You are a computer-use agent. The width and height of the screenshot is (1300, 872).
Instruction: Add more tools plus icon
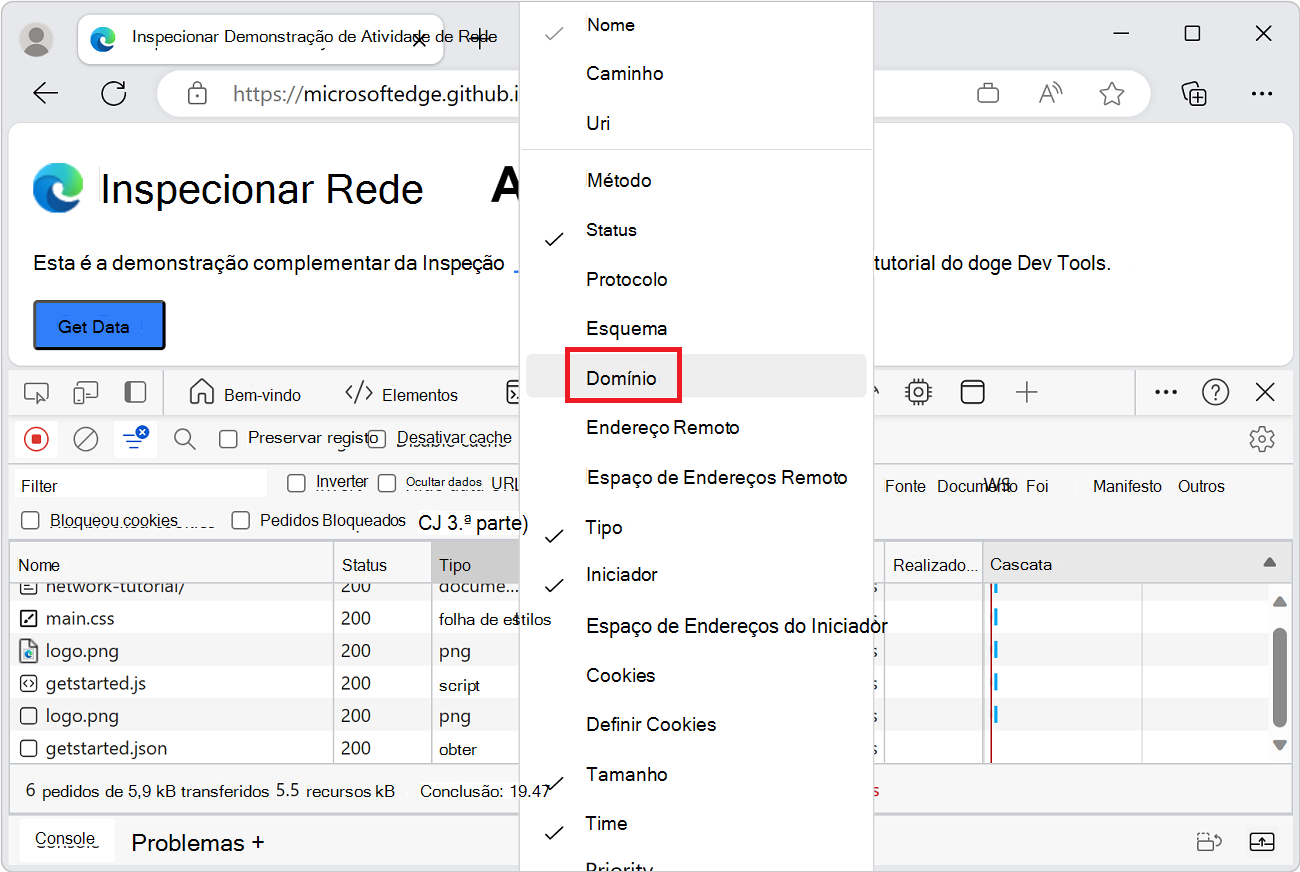[x=1027, y=393]
